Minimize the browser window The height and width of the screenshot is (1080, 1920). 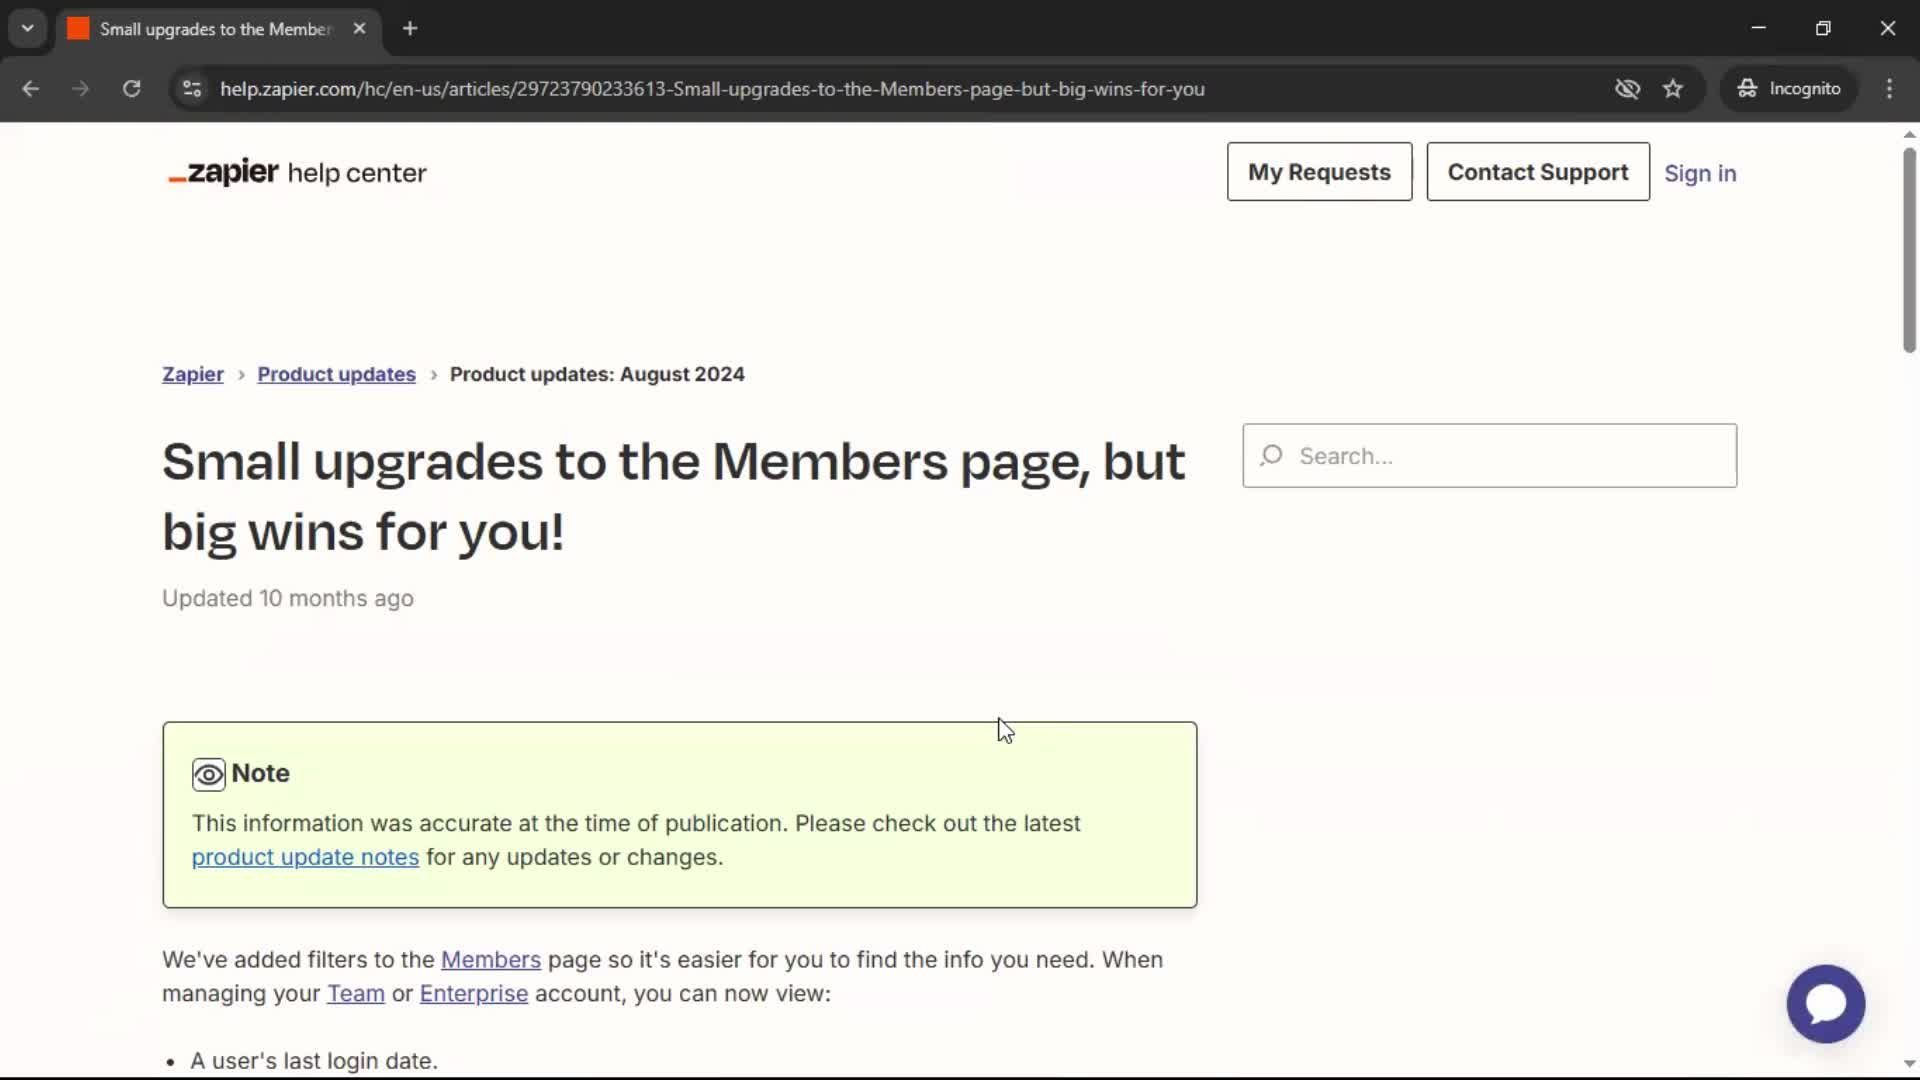1758,28
